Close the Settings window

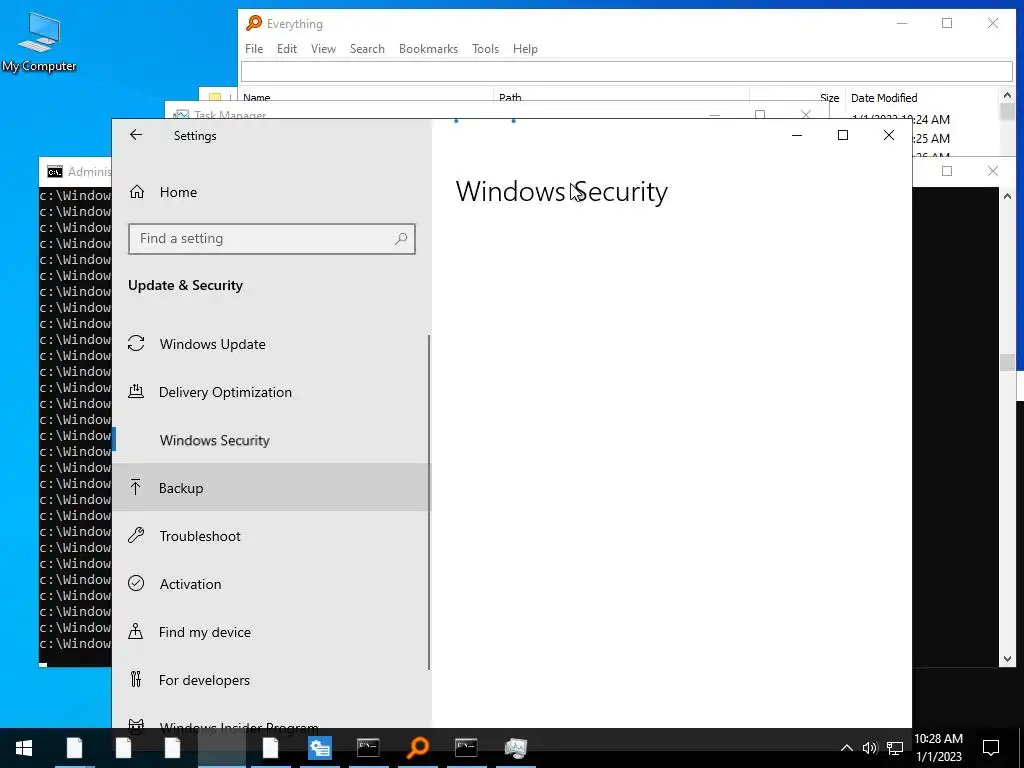(x=889, y=135)
